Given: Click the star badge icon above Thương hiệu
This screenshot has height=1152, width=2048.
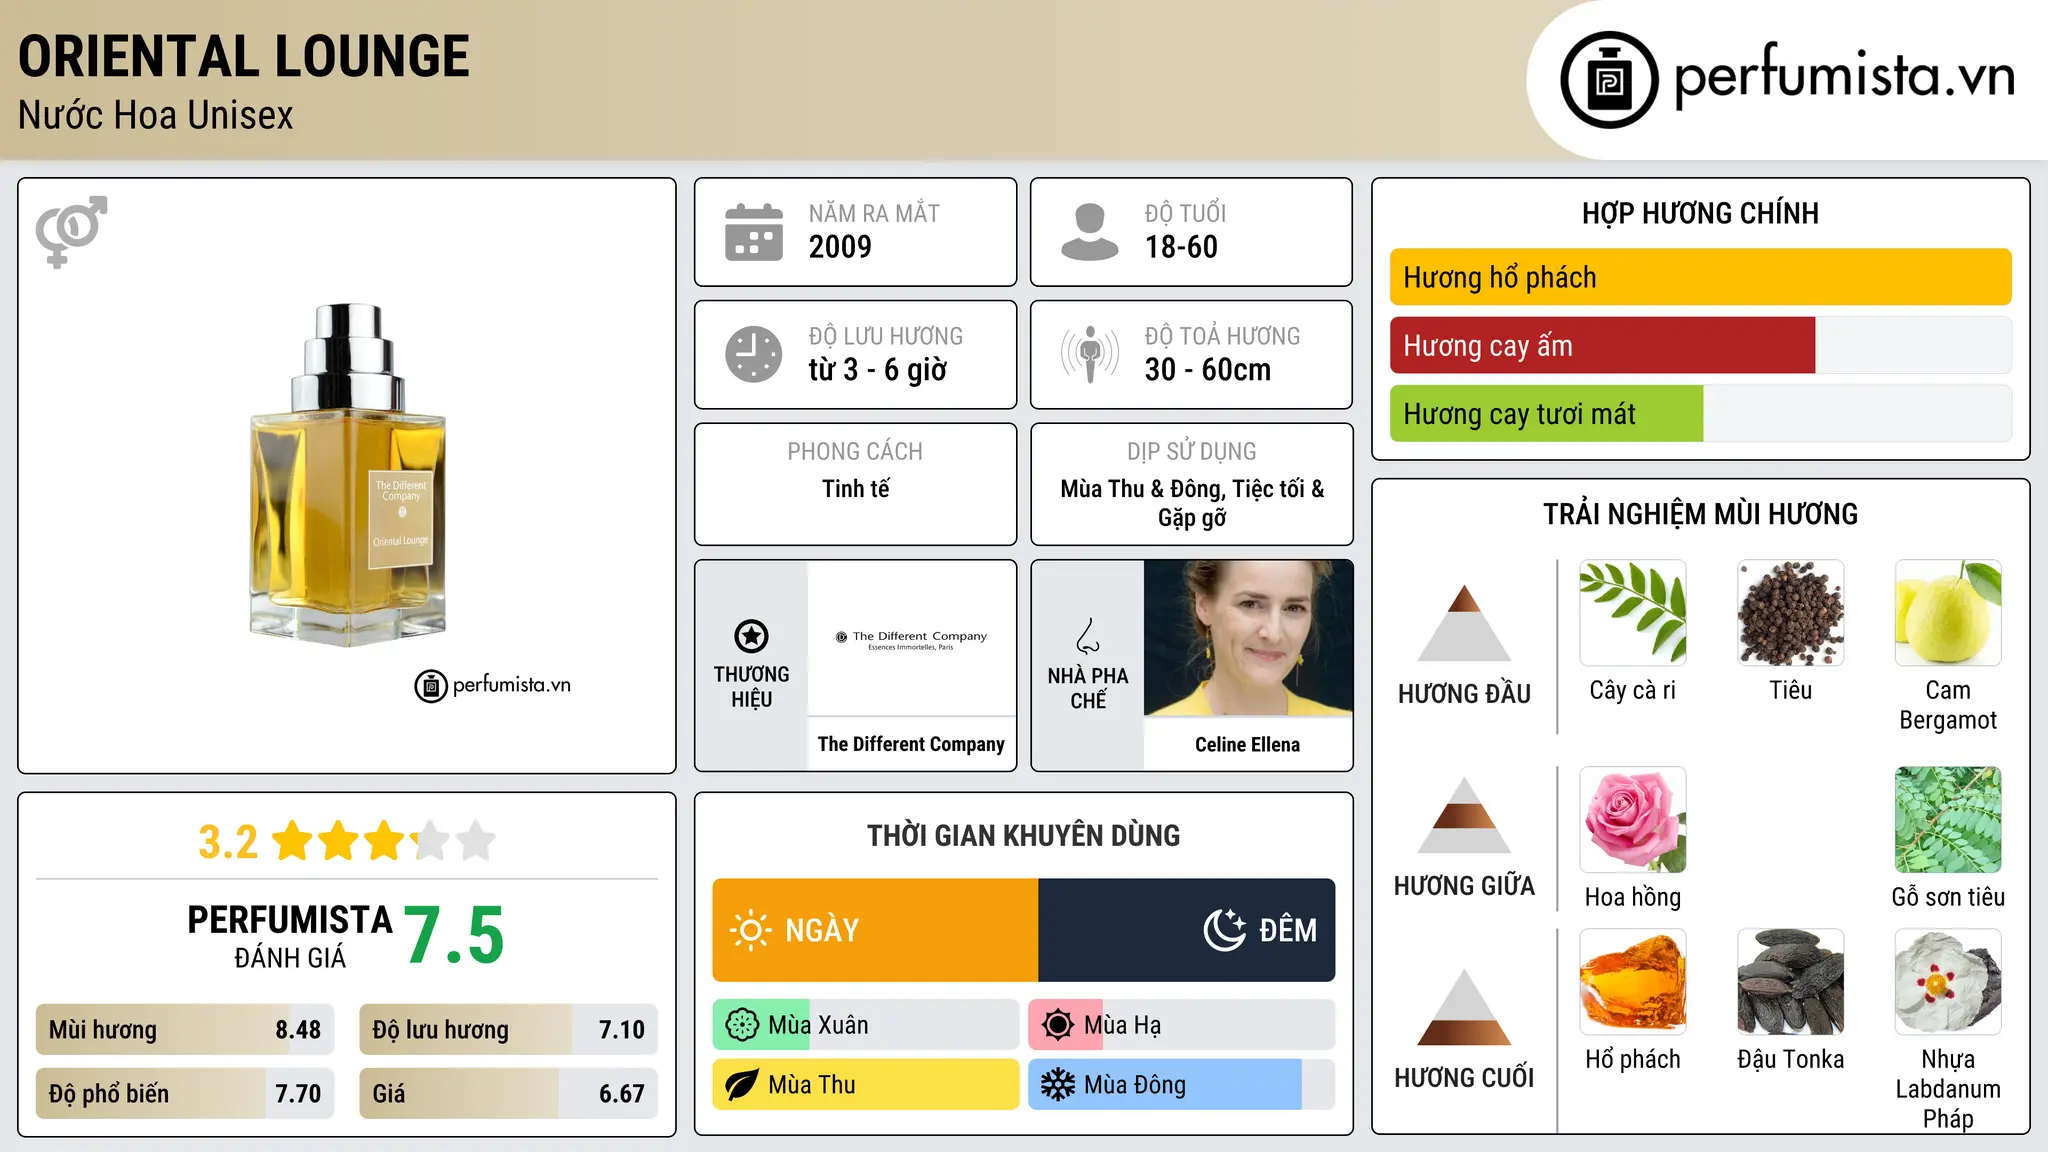Looking at the screenshot, I should (751, 636).
